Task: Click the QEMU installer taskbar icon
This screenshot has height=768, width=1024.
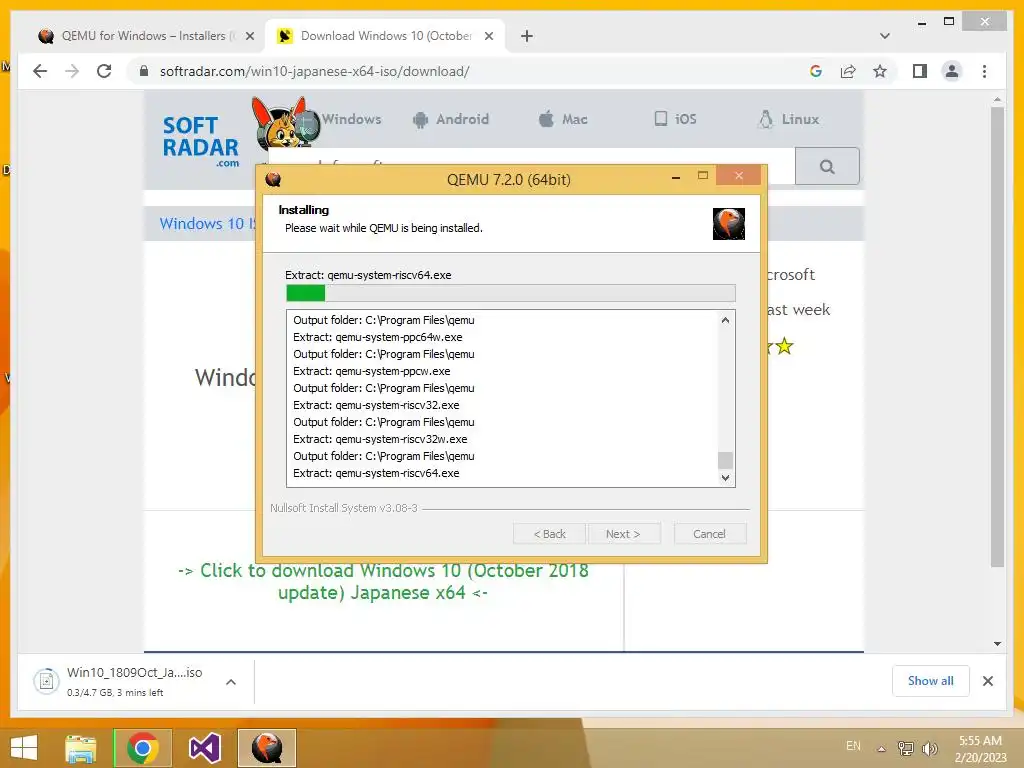Action: click(266, 748)
